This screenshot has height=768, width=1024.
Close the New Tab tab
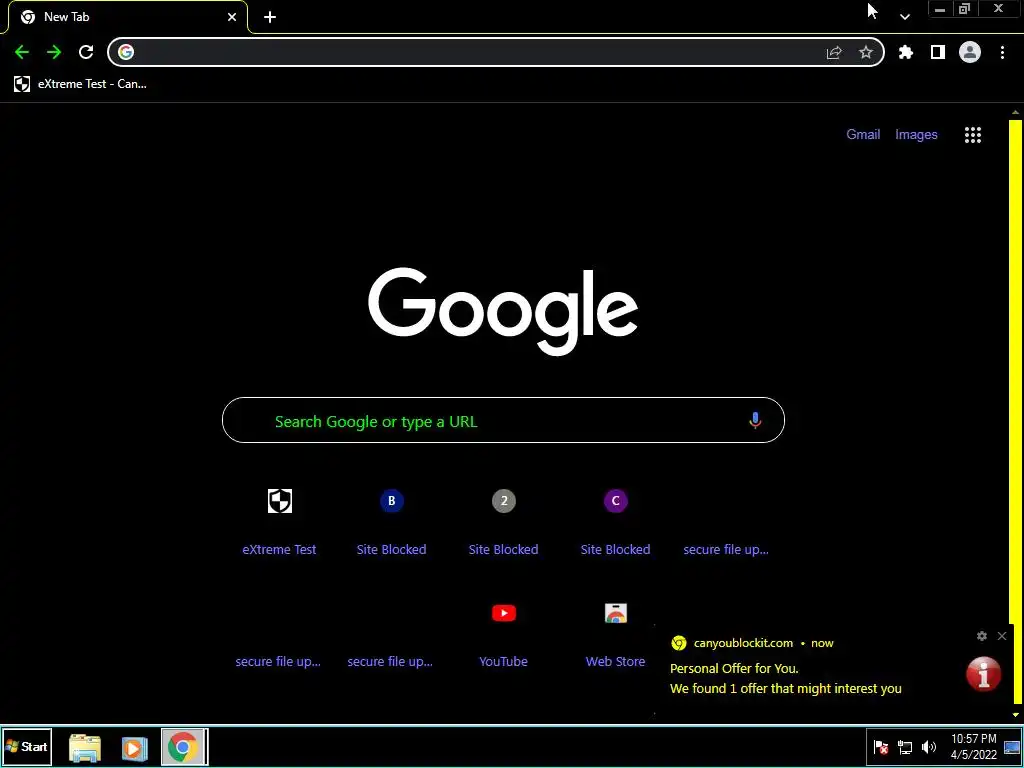(x=232, y=17)
